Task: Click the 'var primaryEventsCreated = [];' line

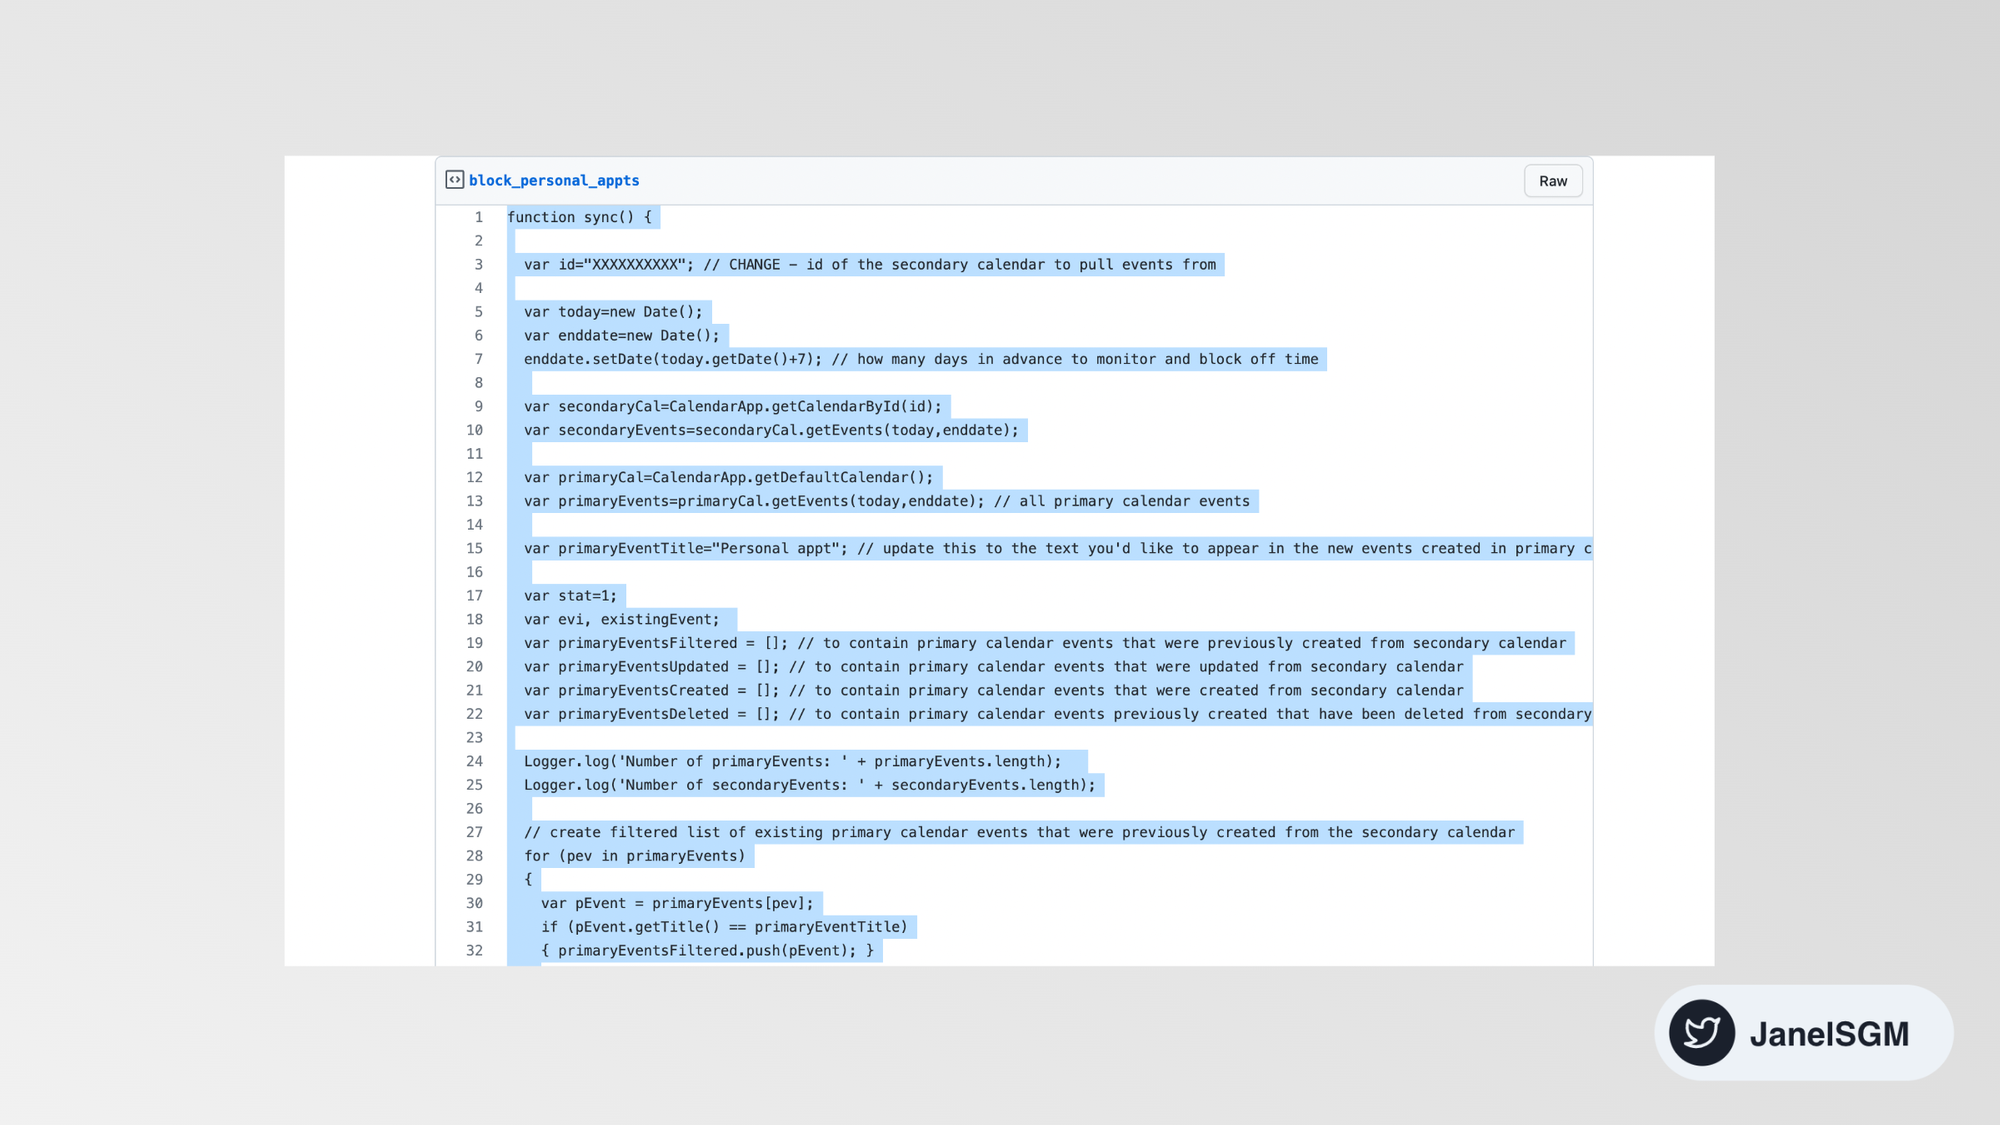Action: [x=994, y=690]
